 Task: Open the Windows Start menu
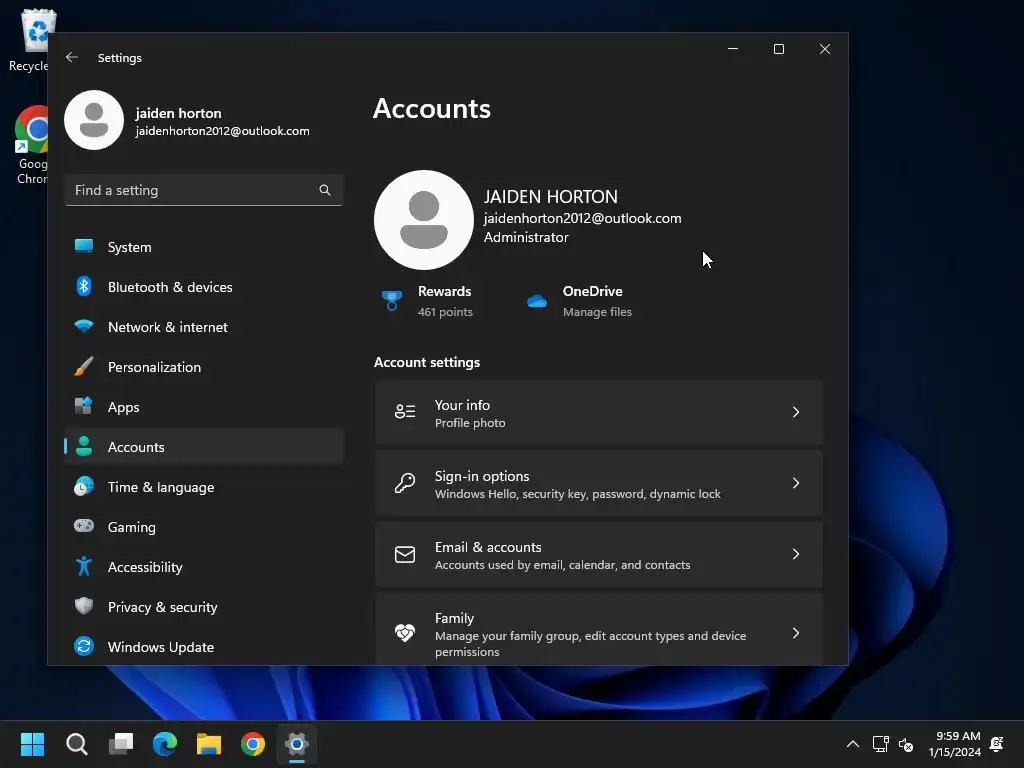point(32,744)
